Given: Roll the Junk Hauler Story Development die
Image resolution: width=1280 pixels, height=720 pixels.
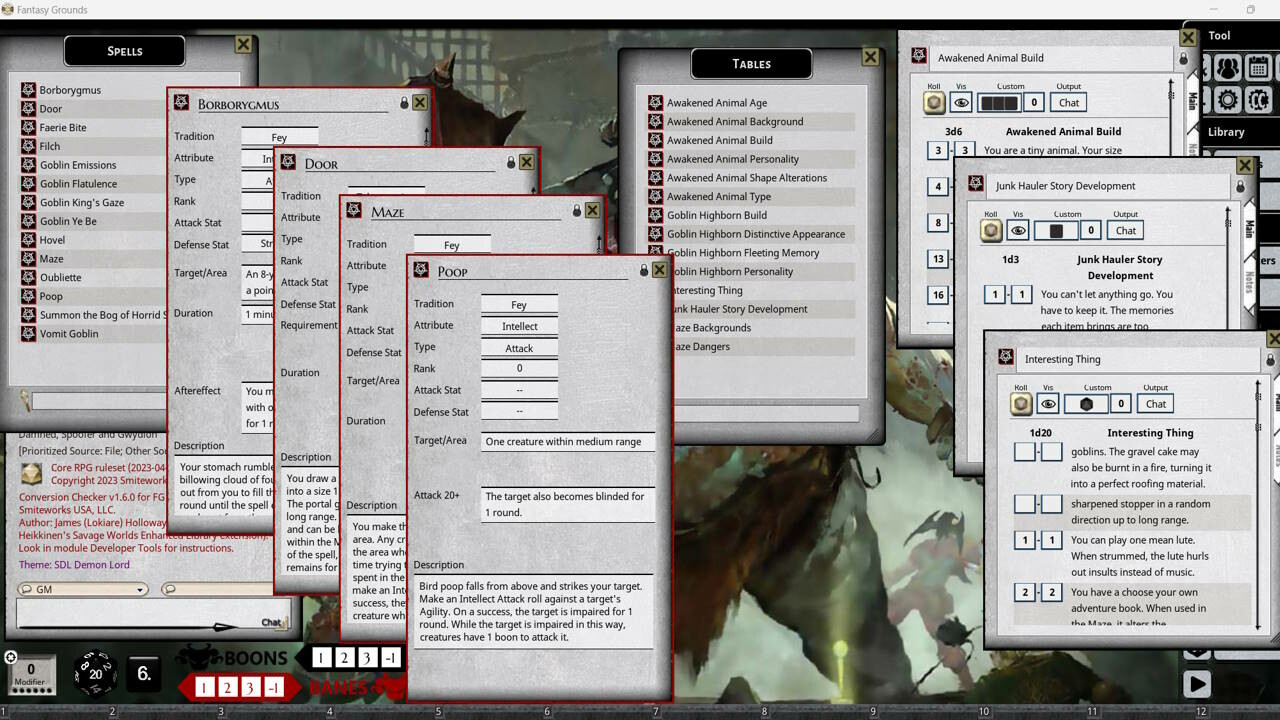Looking at the screenshot, I should coord(990,229).
